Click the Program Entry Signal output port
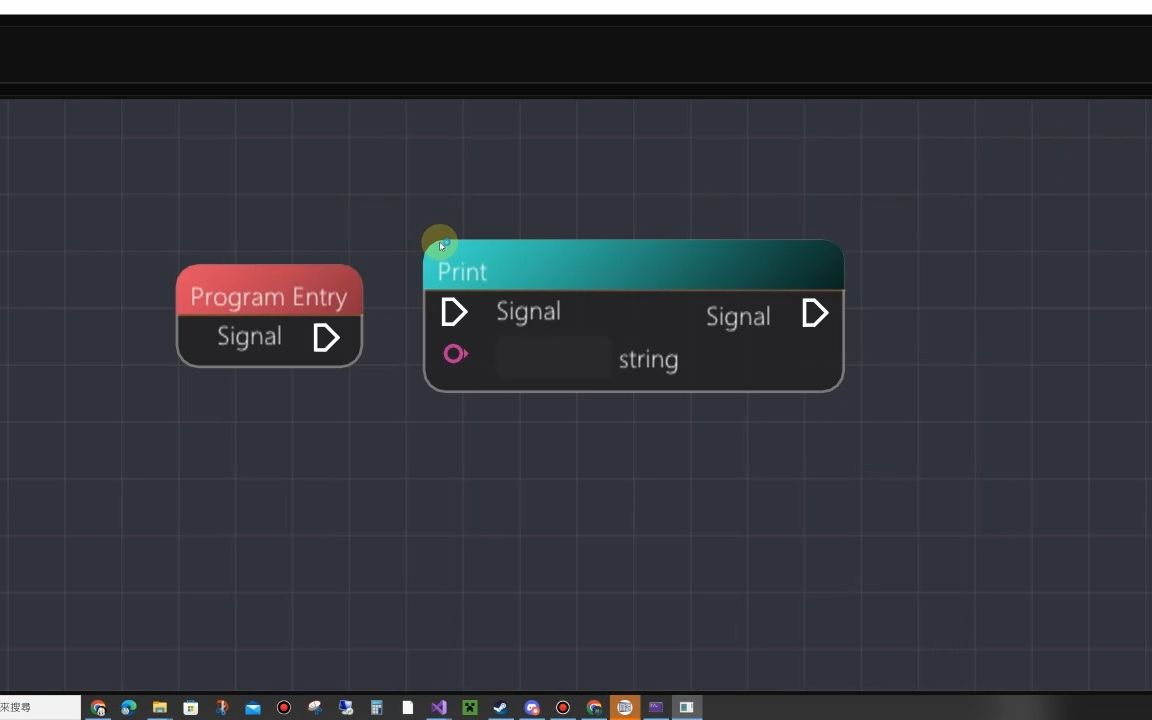Viewport: 1152px width, 720px height. pos(325,338)
